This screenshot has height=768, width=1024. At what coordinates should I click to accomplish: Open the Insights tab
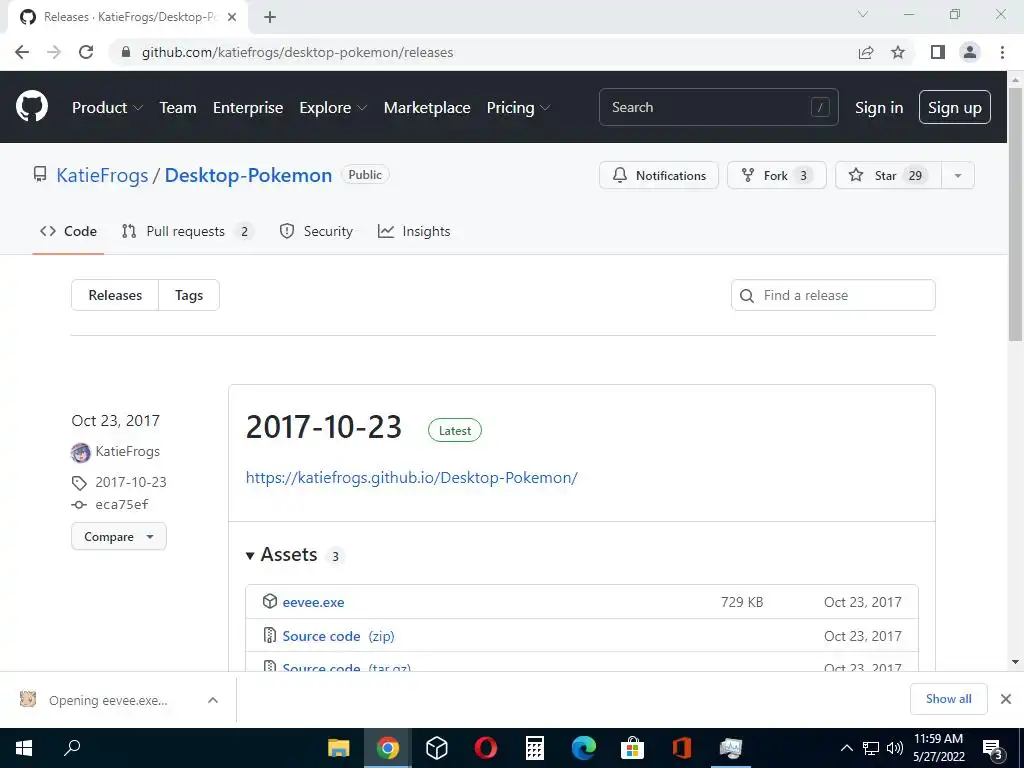414,231
